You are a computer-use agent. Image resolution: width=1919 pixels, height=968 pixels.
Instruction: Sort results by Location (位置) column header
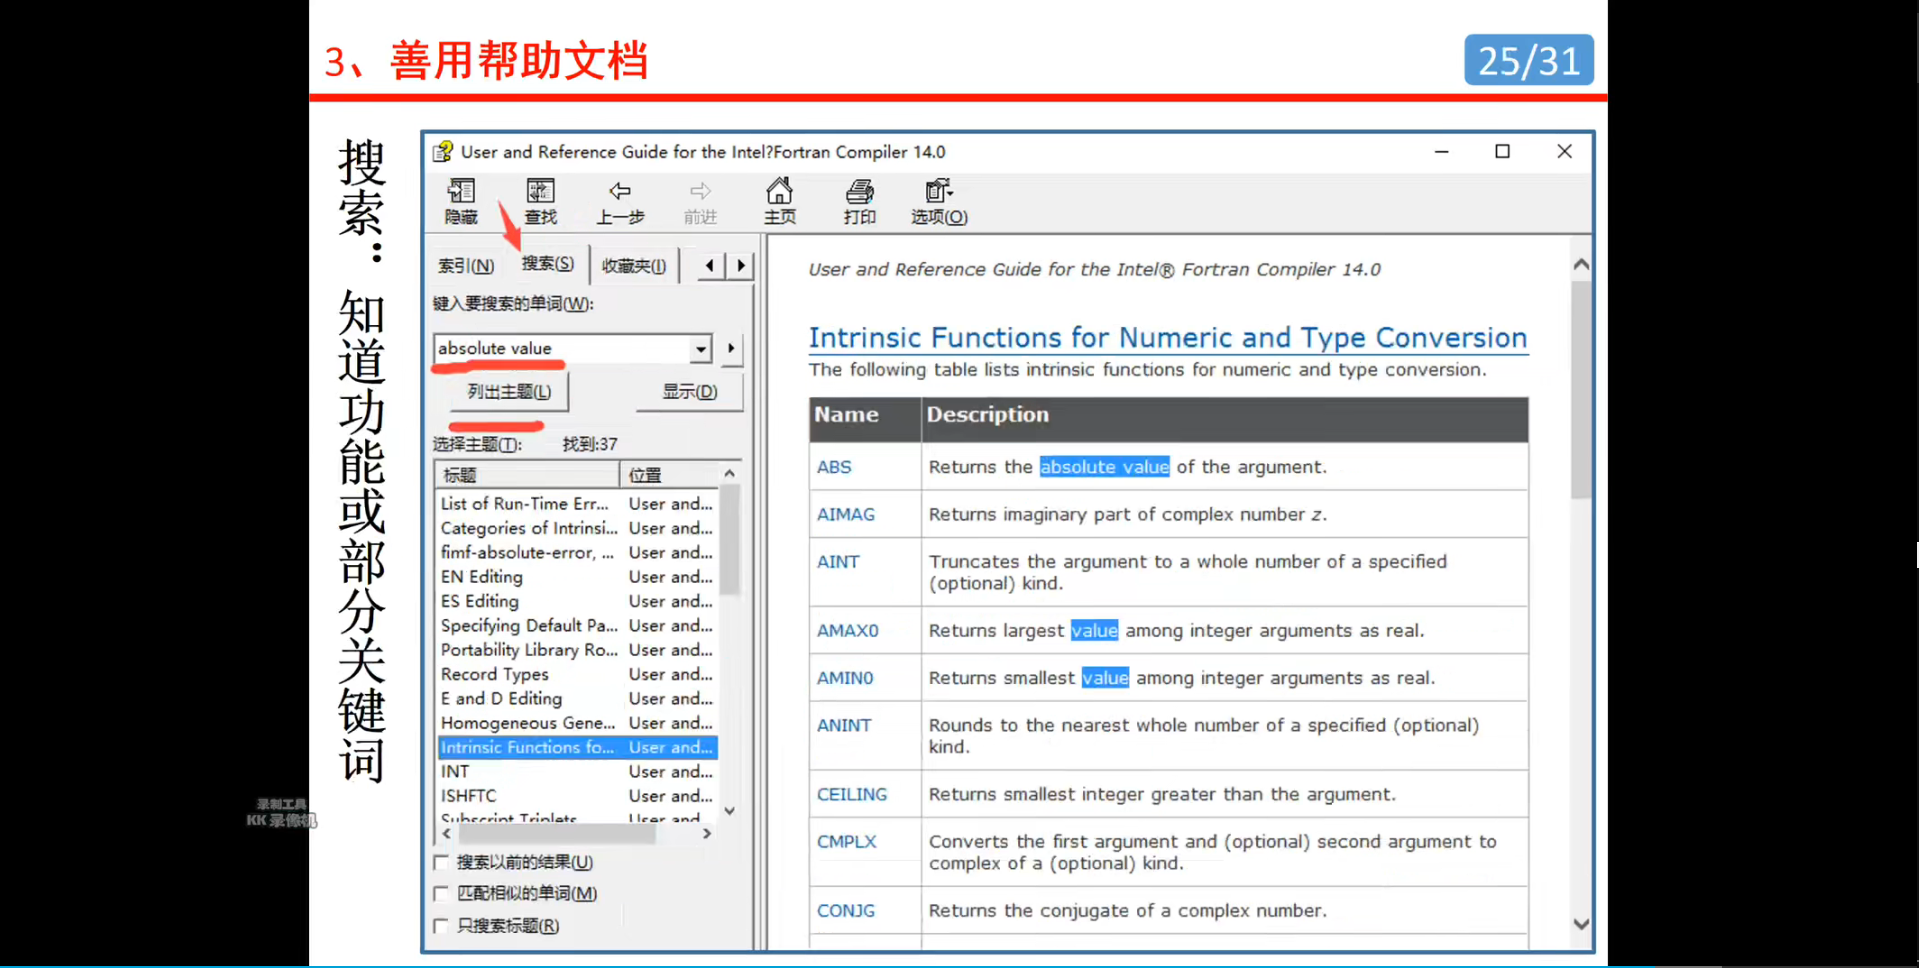point(669,474)
